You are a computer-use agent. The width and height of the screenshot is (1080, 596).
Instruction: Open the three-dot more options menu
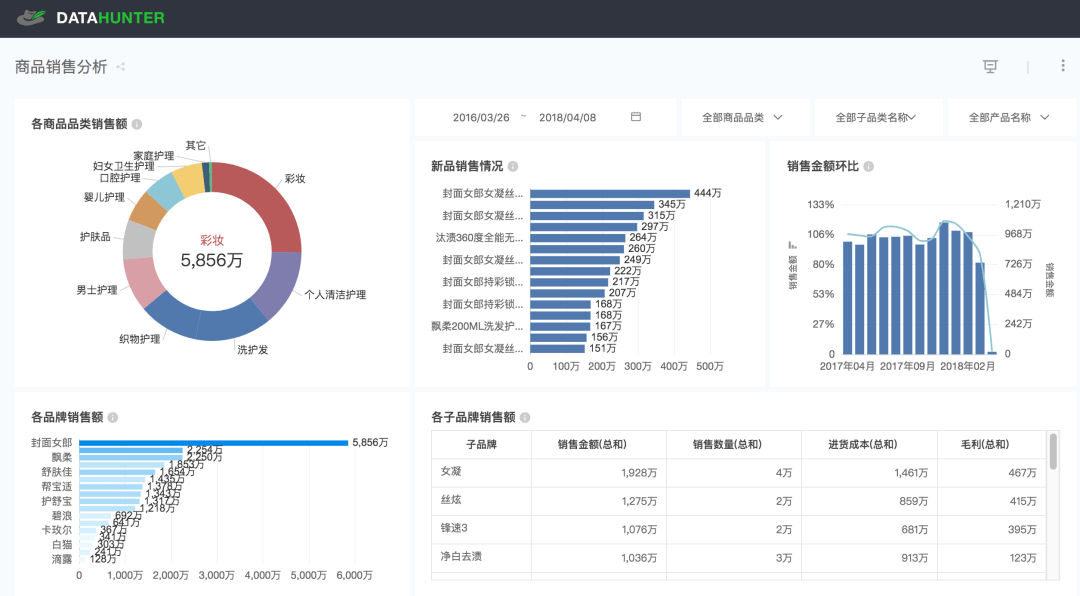(x=1062, y=67)
